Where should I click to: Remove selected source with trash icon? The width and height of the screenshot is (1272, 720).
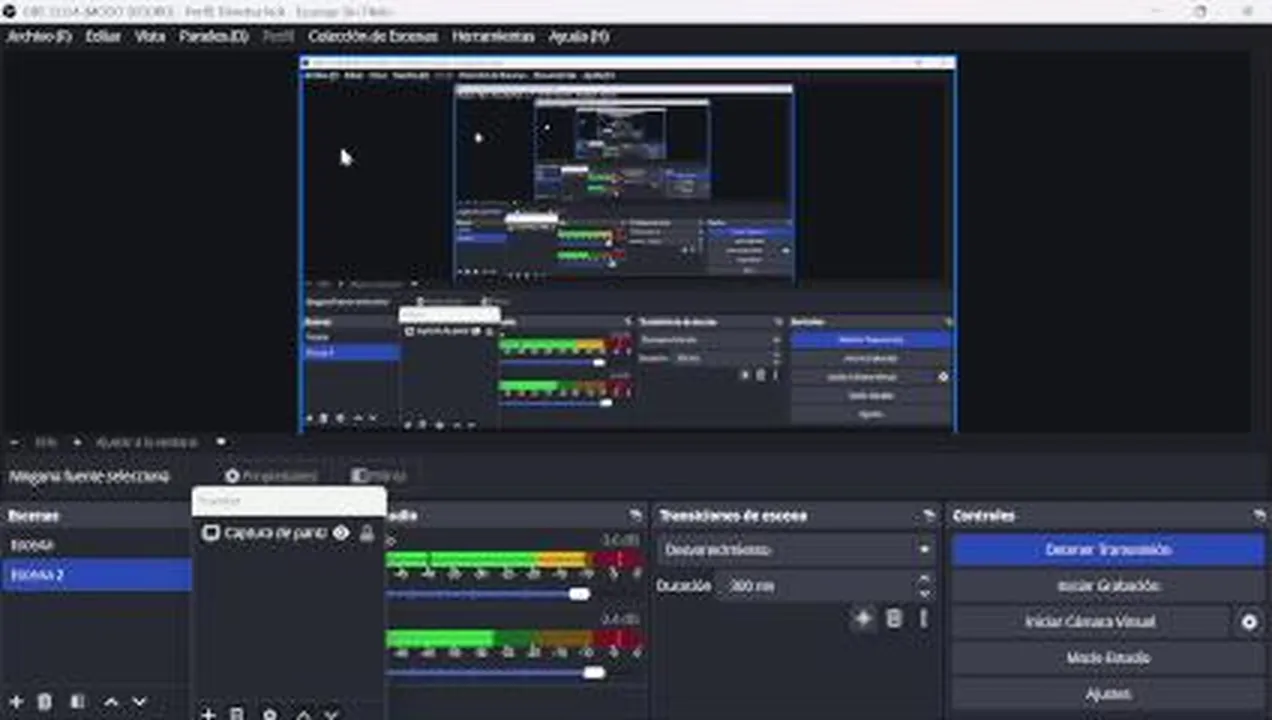[x=237, y=714]
